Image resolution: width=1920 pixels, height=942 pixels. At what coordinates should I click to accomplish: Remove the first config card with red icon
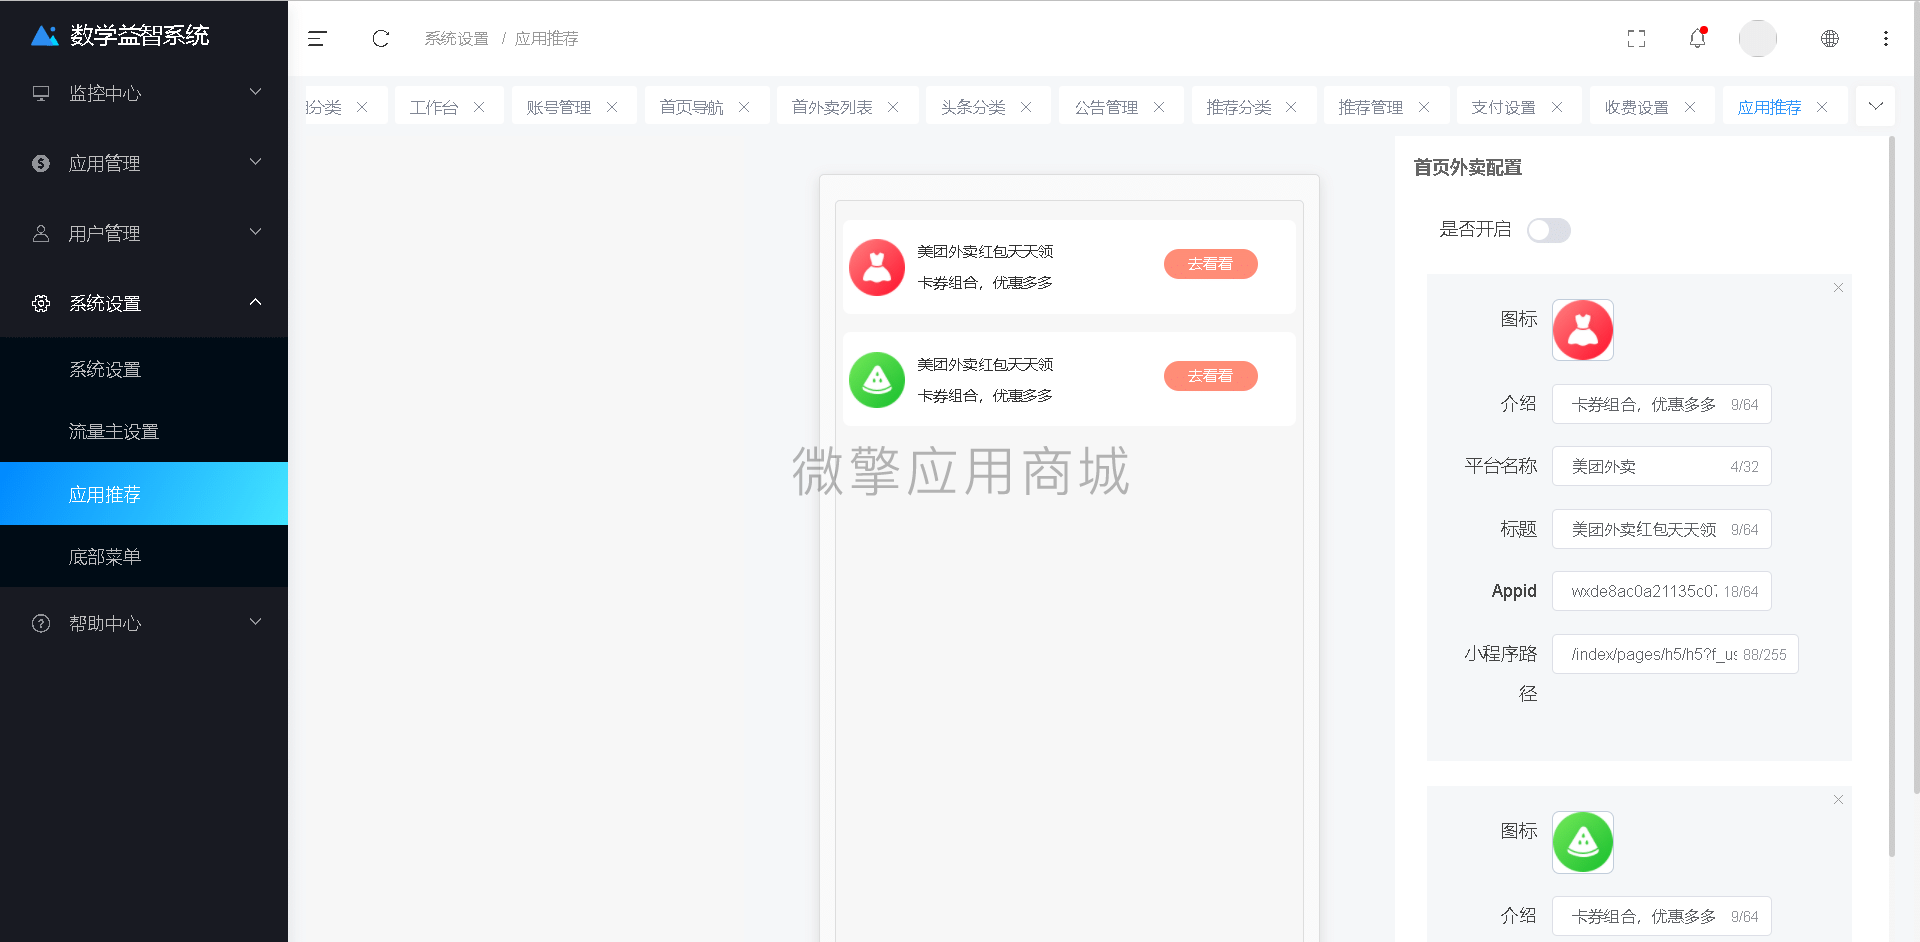tap(1838, 288)
